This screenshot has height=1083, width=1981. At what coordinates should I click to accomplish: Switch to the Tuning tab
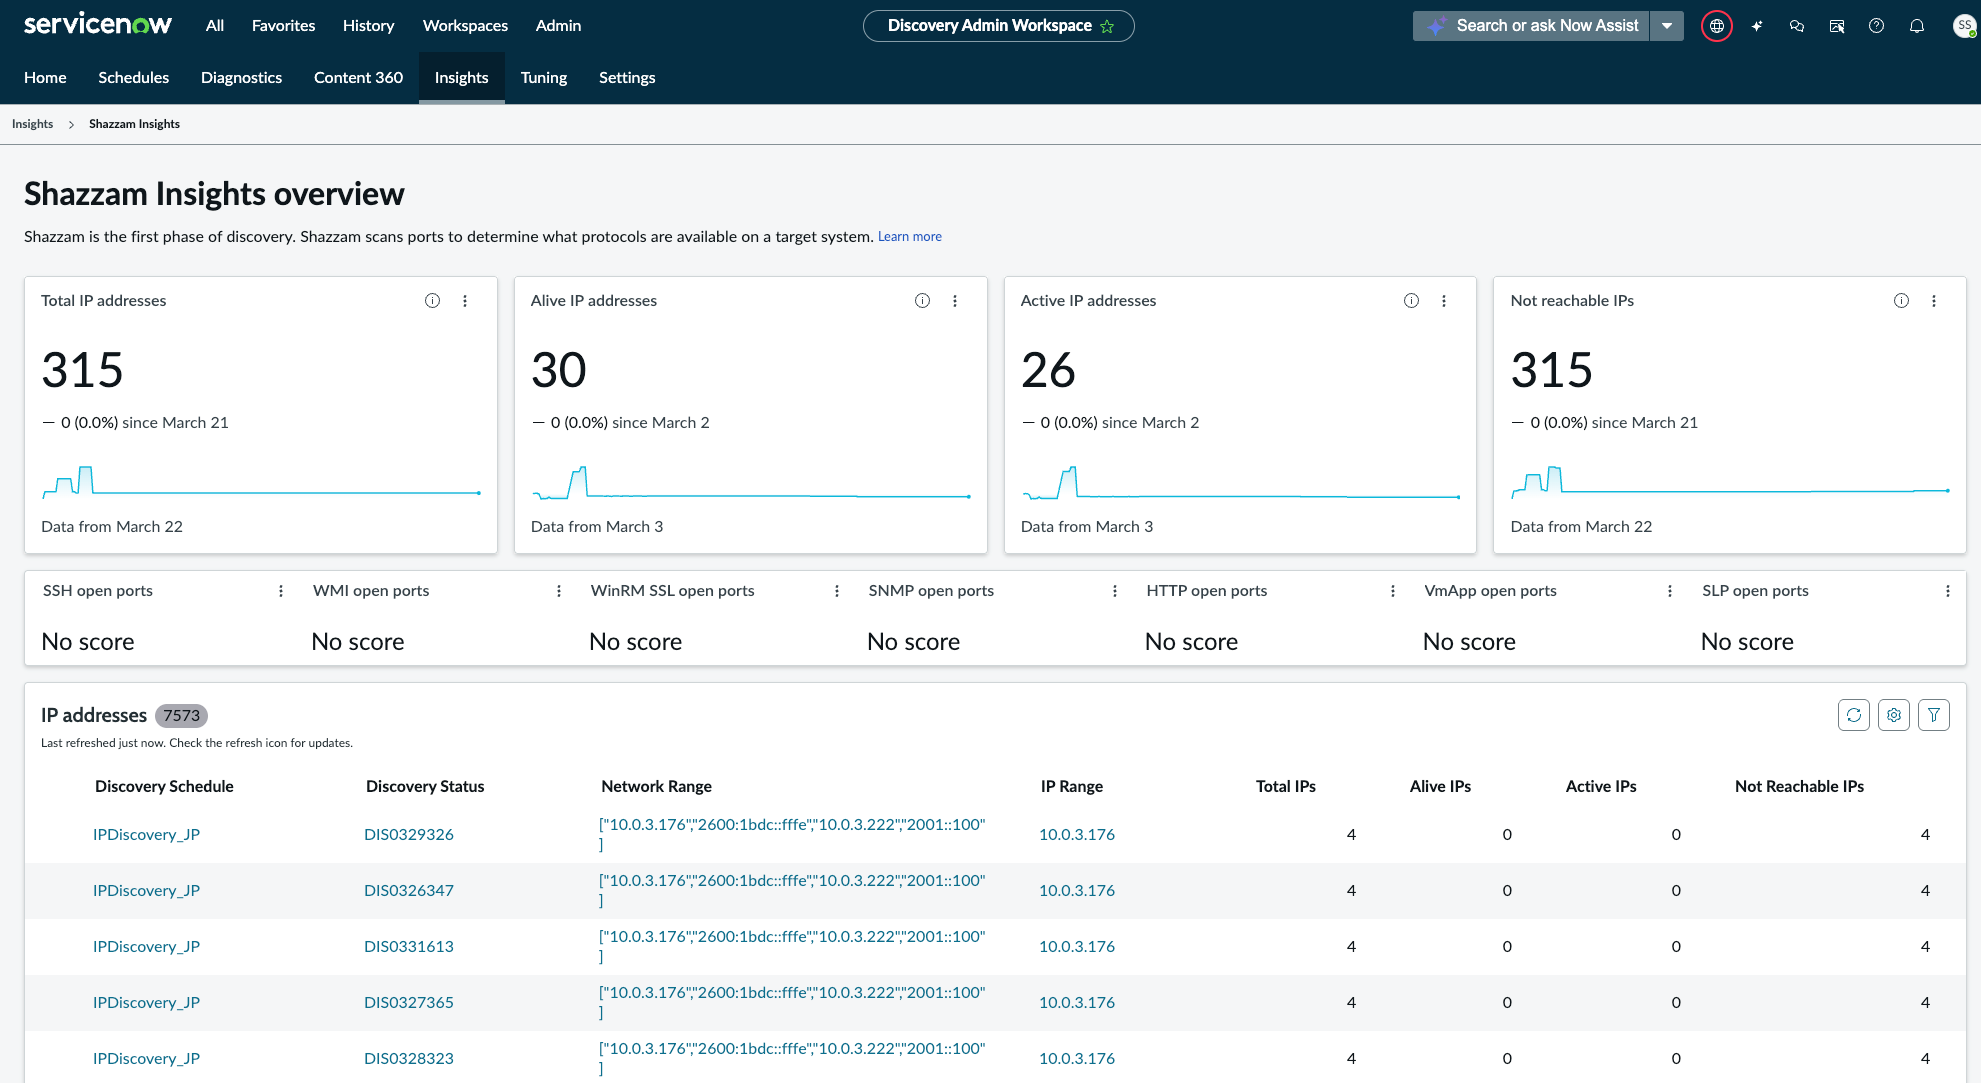pyautogui.click(x=544, y=78)
